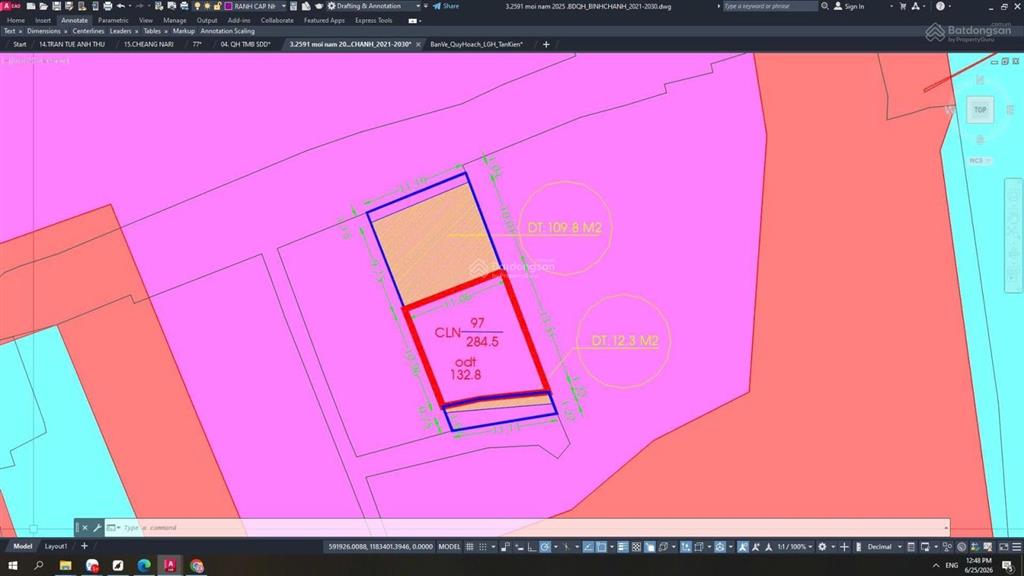Click the Help question mark icon

click(x=940, y=6)
